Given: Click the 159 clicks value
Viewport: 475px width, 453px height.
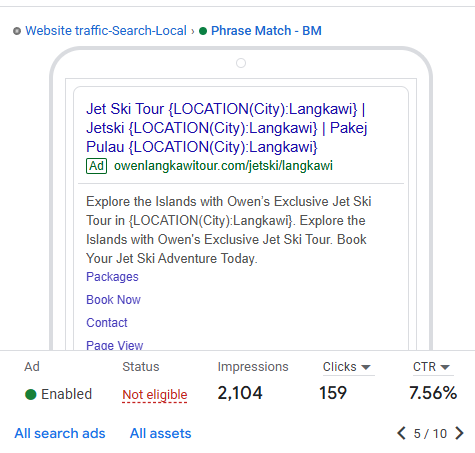Looking at the screenshot, I should pos(333,393).
